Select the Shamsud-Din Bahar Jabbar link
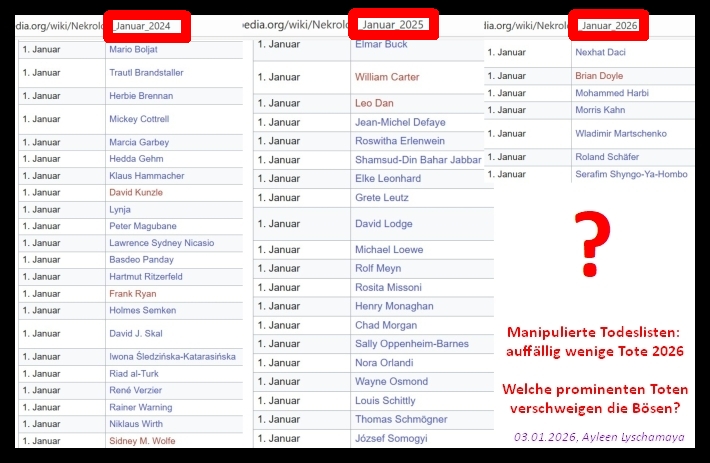710x463 pixels. point(418,160)
